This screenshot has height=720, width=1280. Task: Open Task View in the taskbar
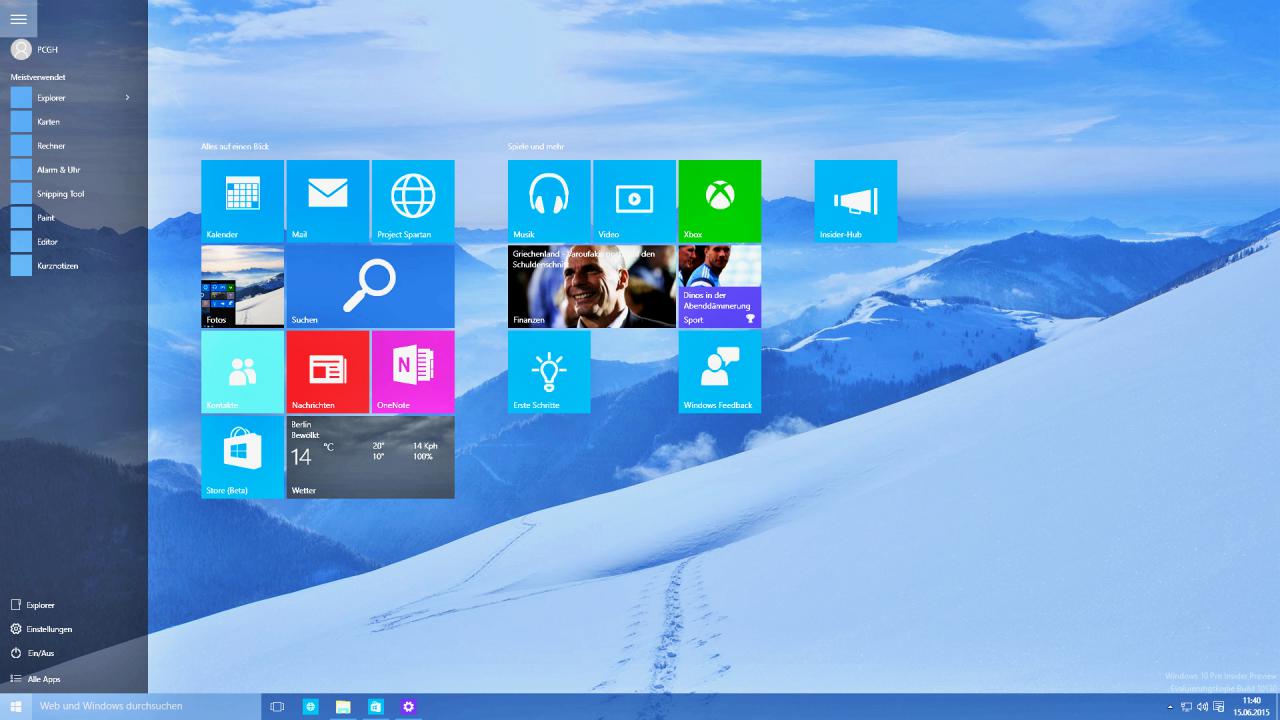point(277,707)
